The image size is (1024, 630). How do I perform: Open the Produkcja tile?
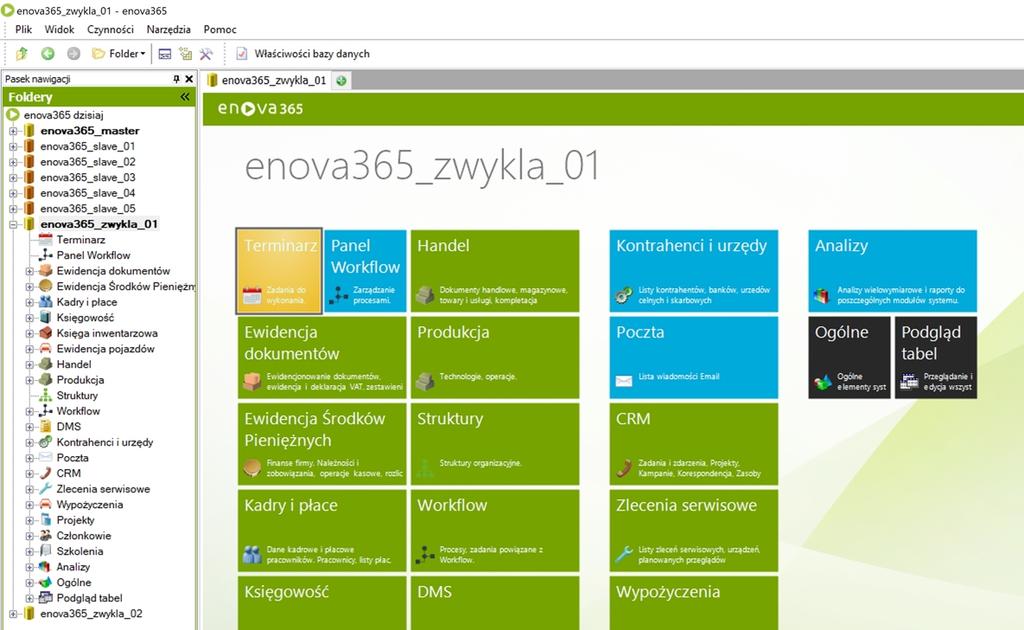coord(495,358)
